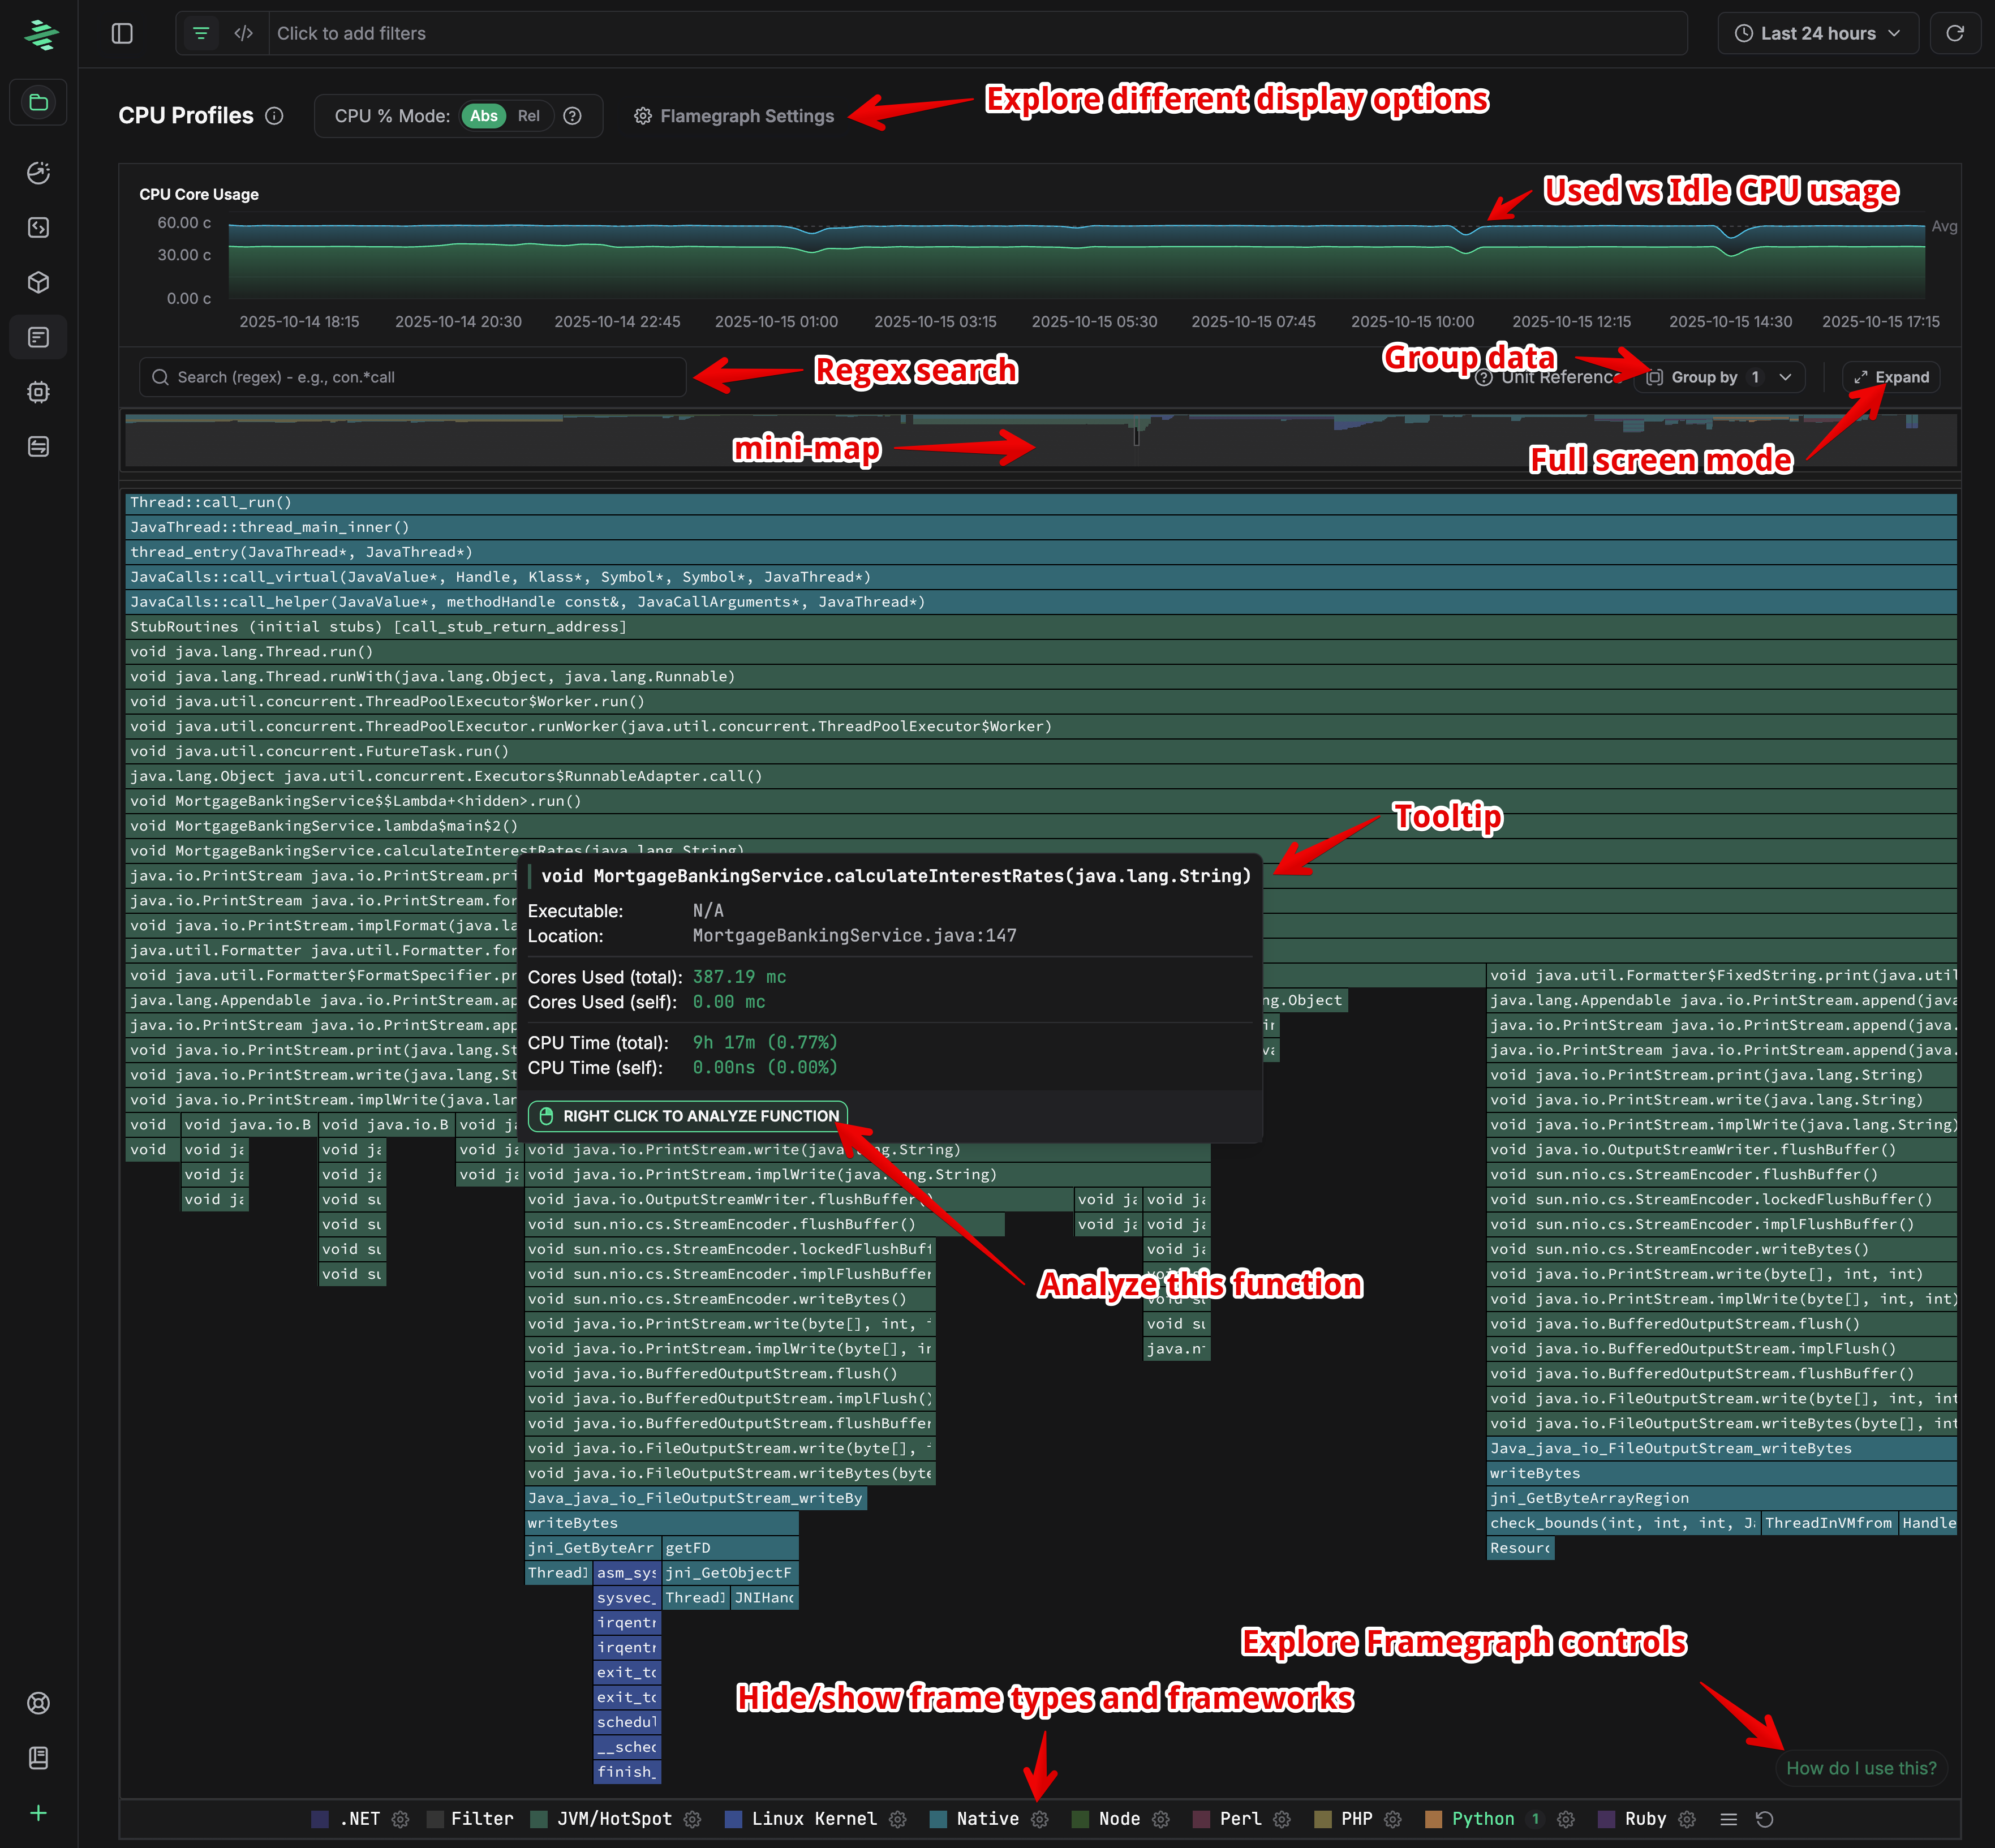The height and width of the screenshot is (1848, 1995).
Task: Select the code icon in the left sidebar
Action: pyautogui.click(x=38, y=228)
